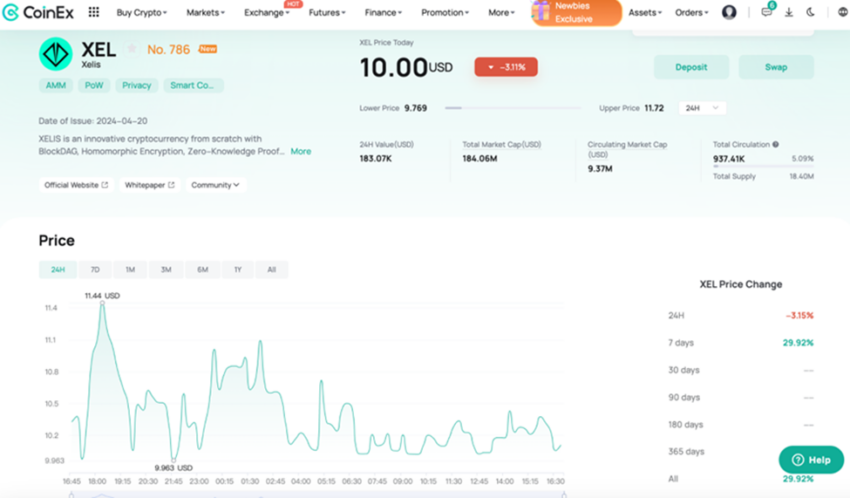
Task: Open the Orders dropdown
Action: click(x=692, y=12)
